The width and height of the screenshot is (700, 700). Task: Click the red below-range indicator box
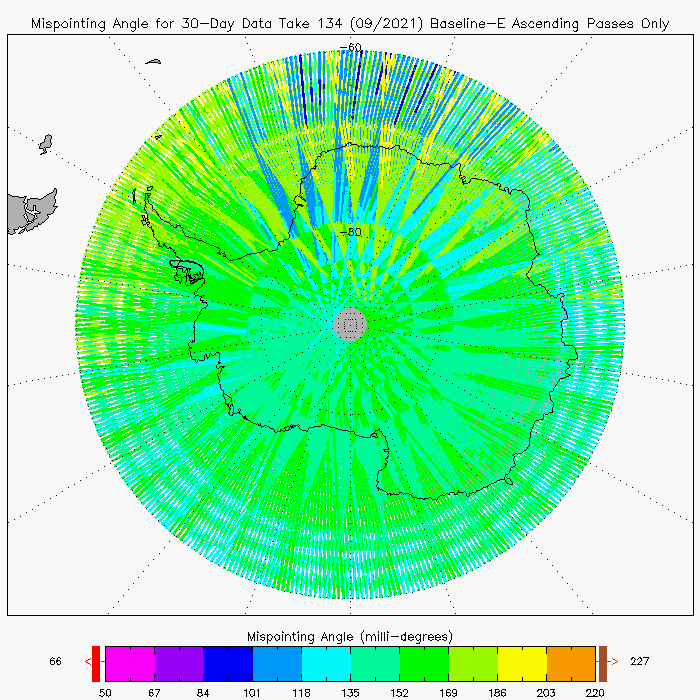[x=96, y=663]
